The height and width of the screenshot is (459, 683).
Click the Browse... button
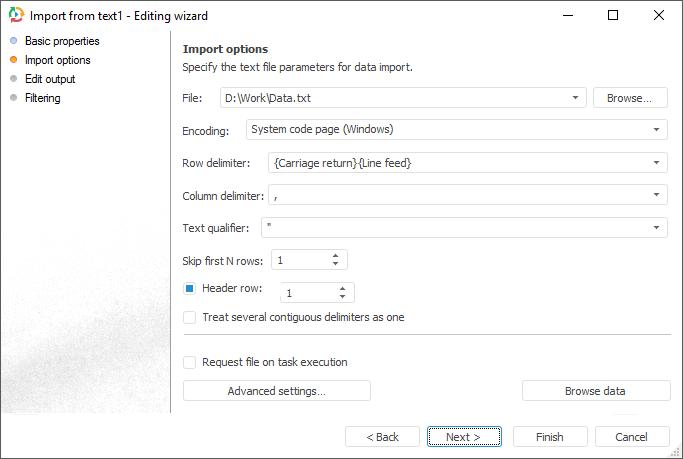pyautogui.click(x=630, y=98)
